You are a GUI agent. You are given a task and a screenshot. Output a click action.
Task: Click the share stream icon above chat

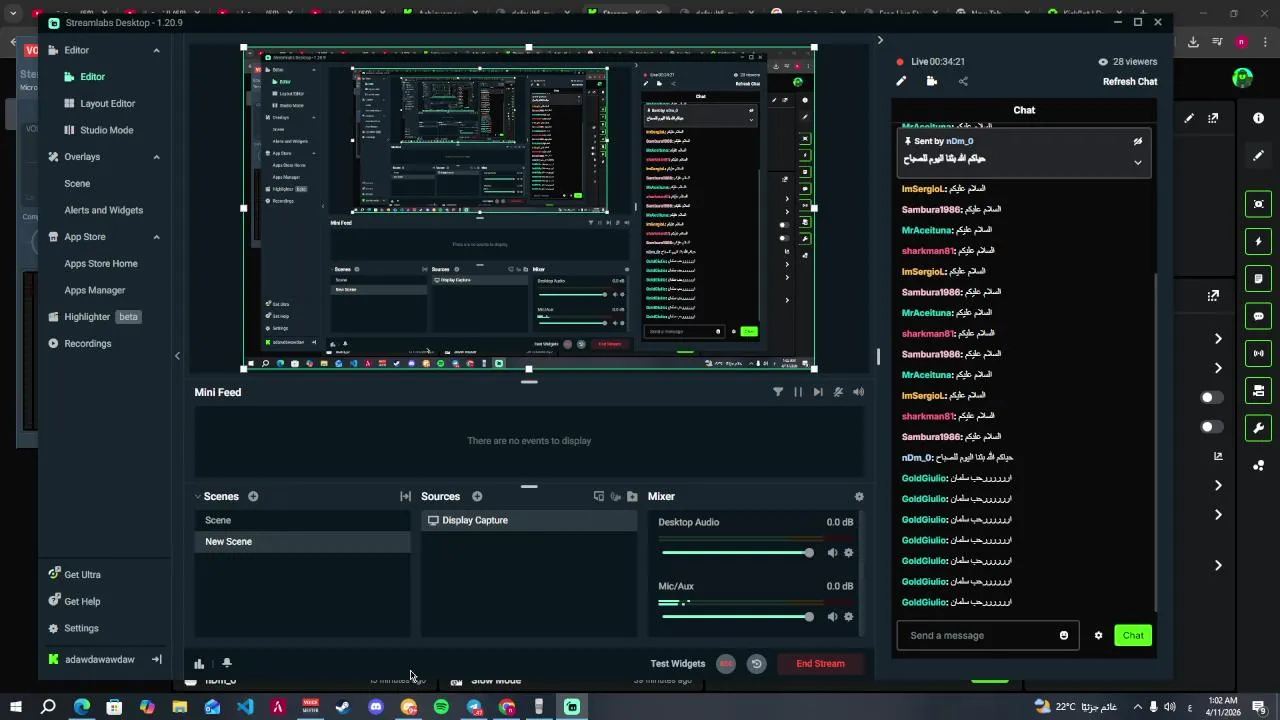pyautogui.click(x=963, y=81)
